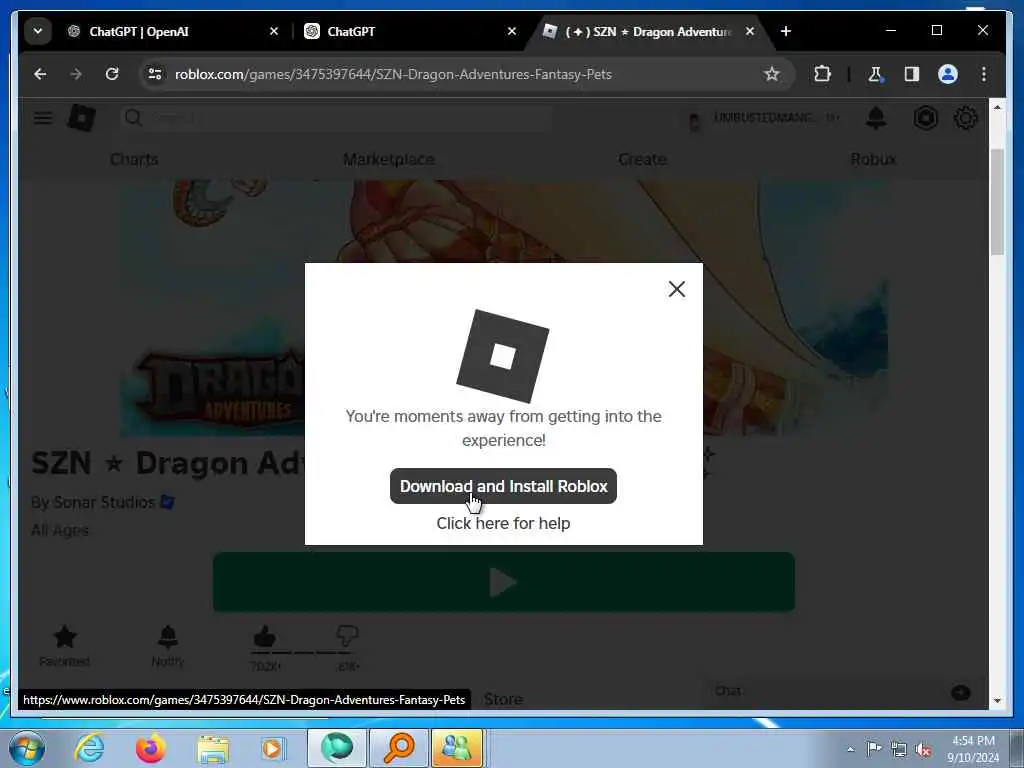Open Windows Explorer folder in taskbar
This screenshot has height=768, width=1024.
[x=213, y=748]
